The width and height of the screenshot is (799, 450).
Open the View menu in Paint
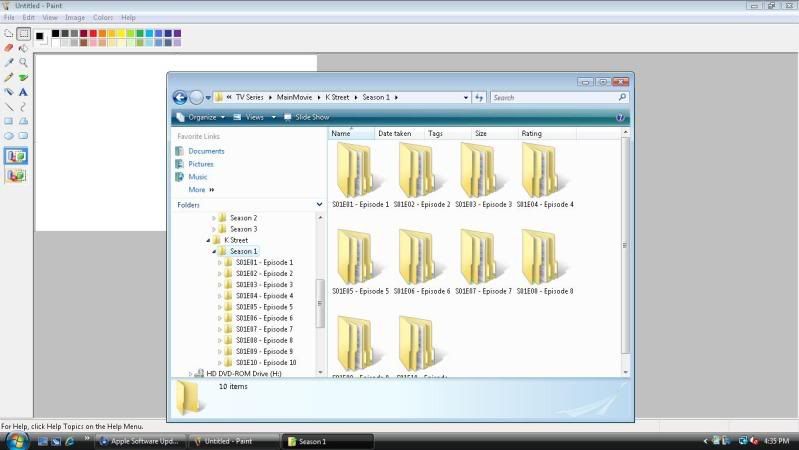[x=49, y=17]
